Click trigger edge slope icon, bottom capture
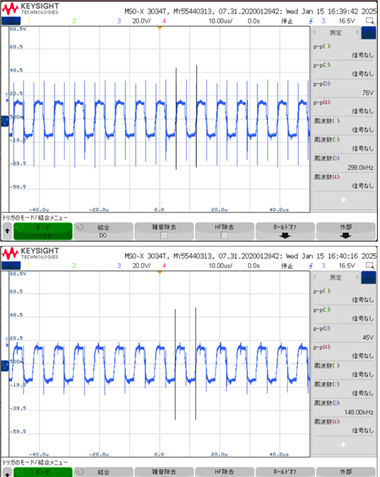 point(311,266)
